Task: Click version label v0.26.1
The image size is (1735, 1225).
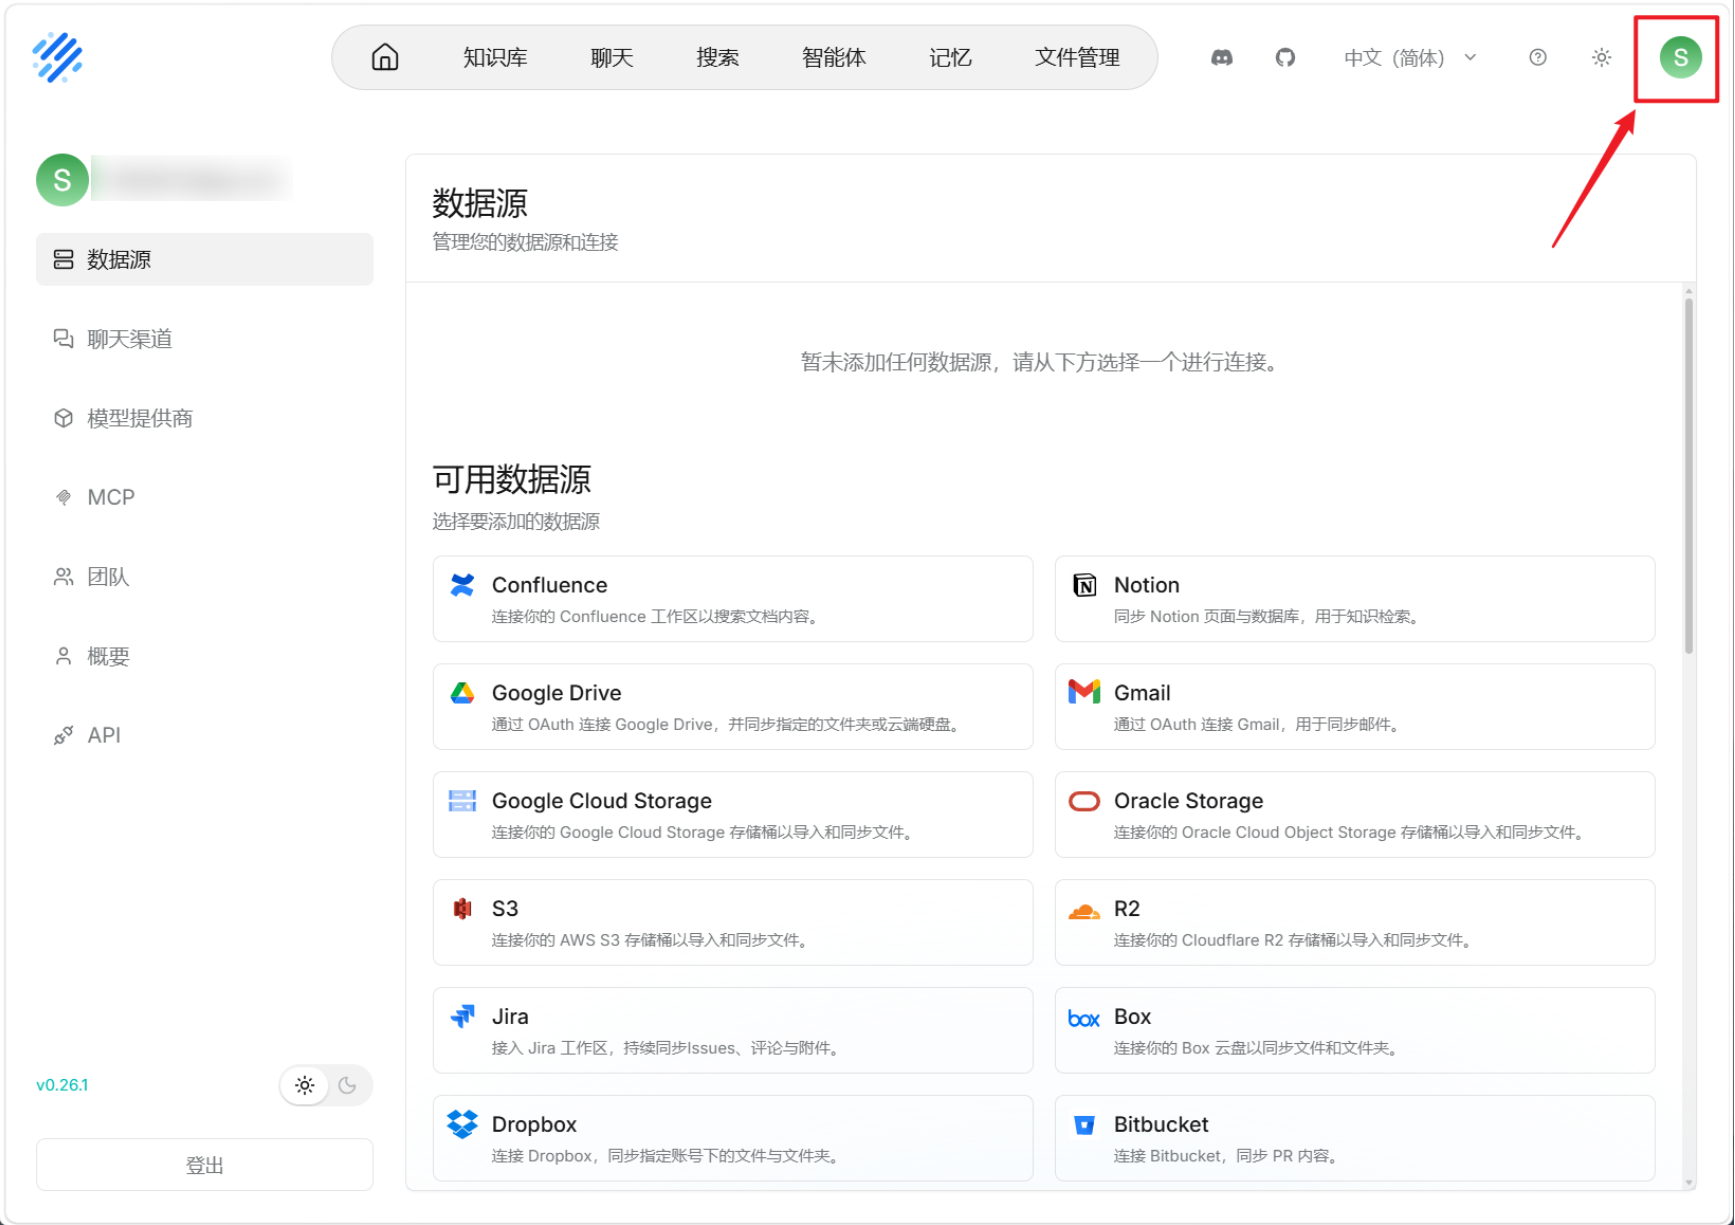Action: (62, 1085)
